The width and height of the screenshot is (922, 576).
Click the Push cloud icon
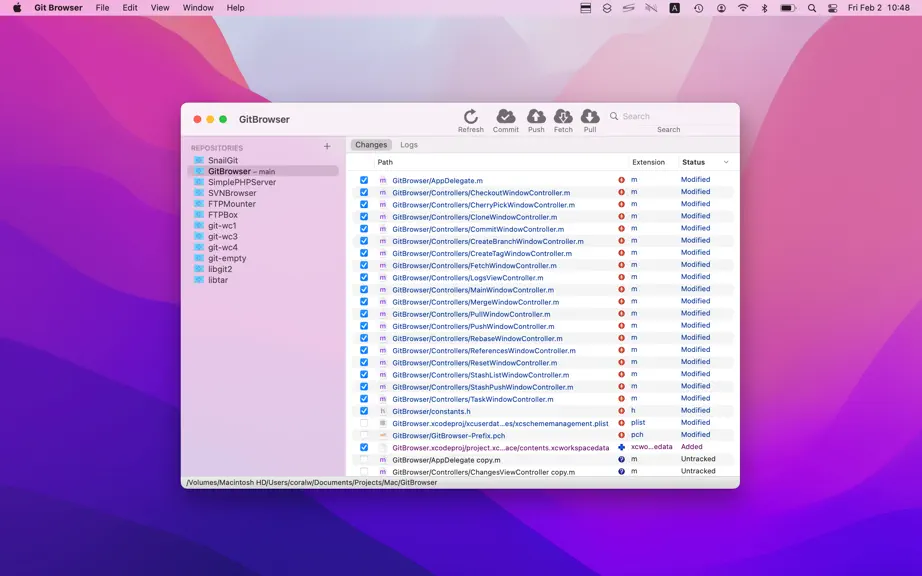coord(536,116)
